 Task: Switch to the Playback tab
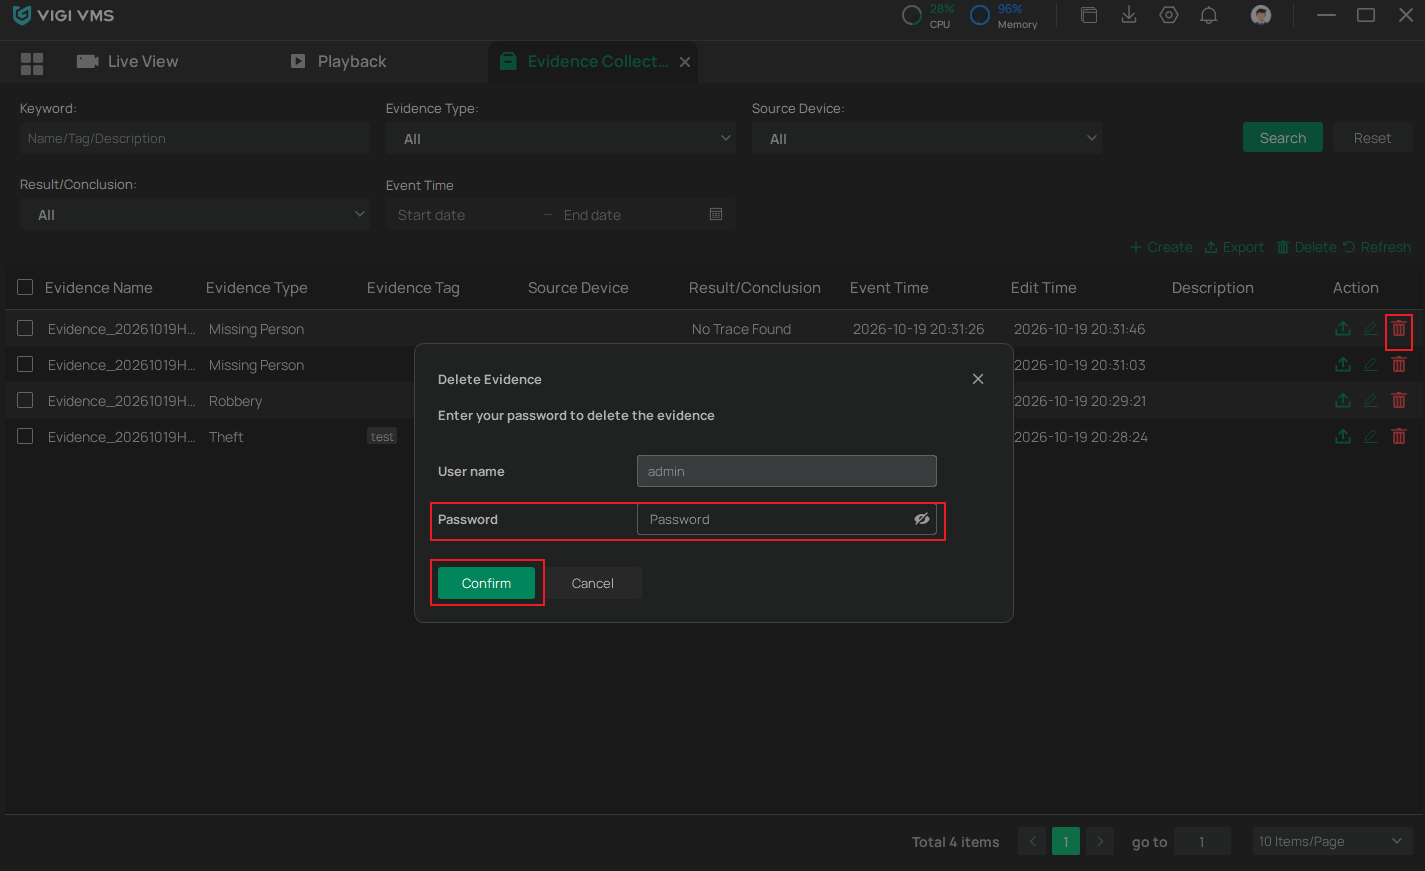[x=338, y=62]
